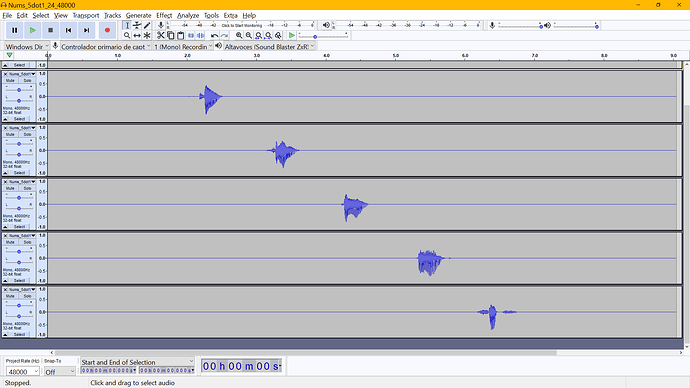690x388 pixels.
Task: Mute the track with audio near 4.4 seconds
Action: 10,188
